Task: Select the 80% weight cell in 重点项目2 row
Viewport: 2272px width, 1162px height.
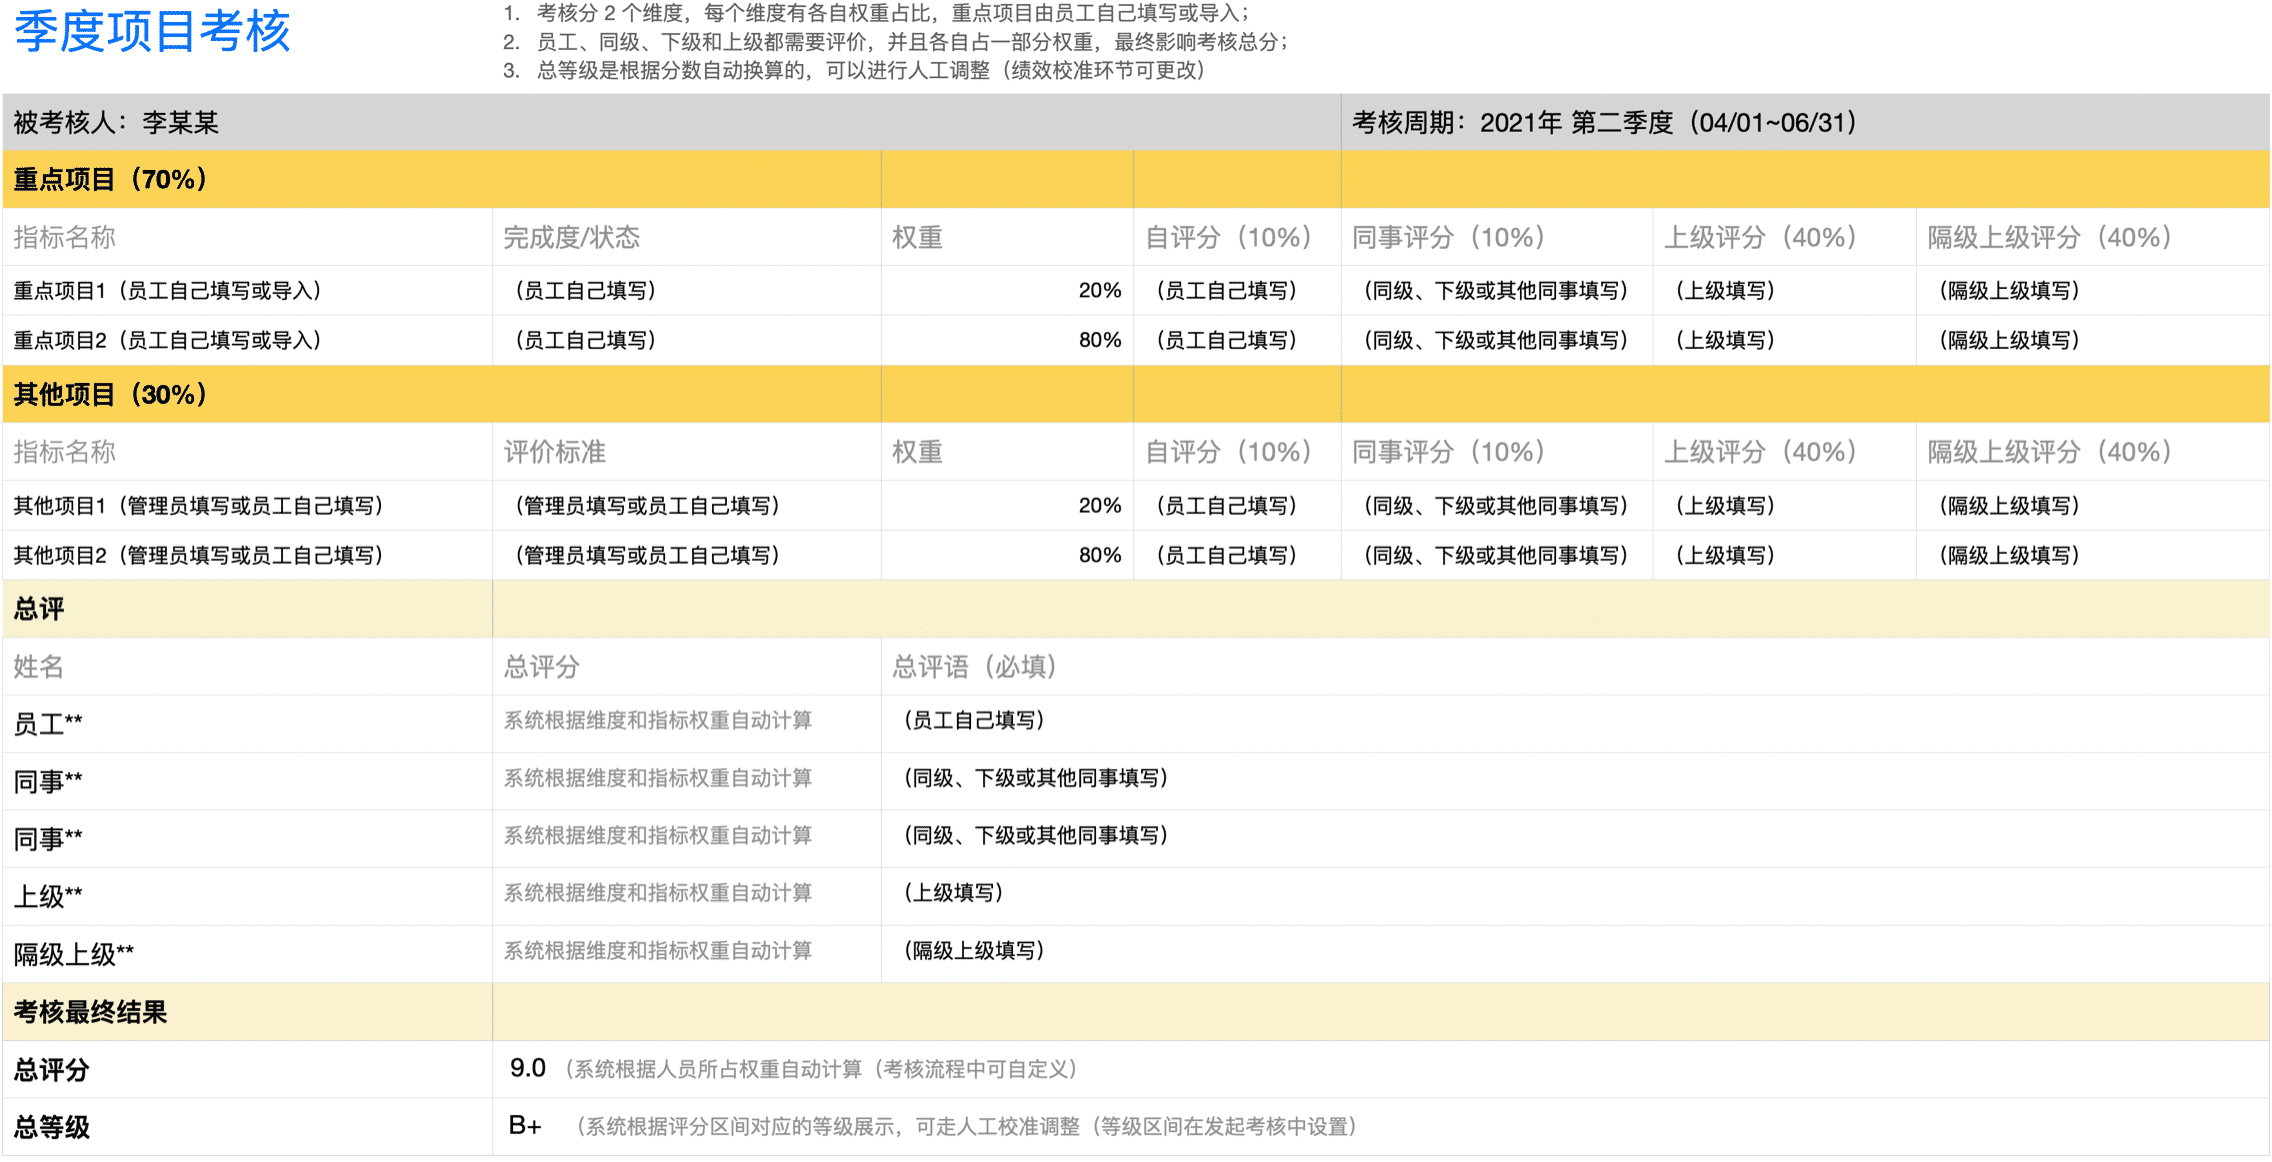Action: (x=1007, y=340)
